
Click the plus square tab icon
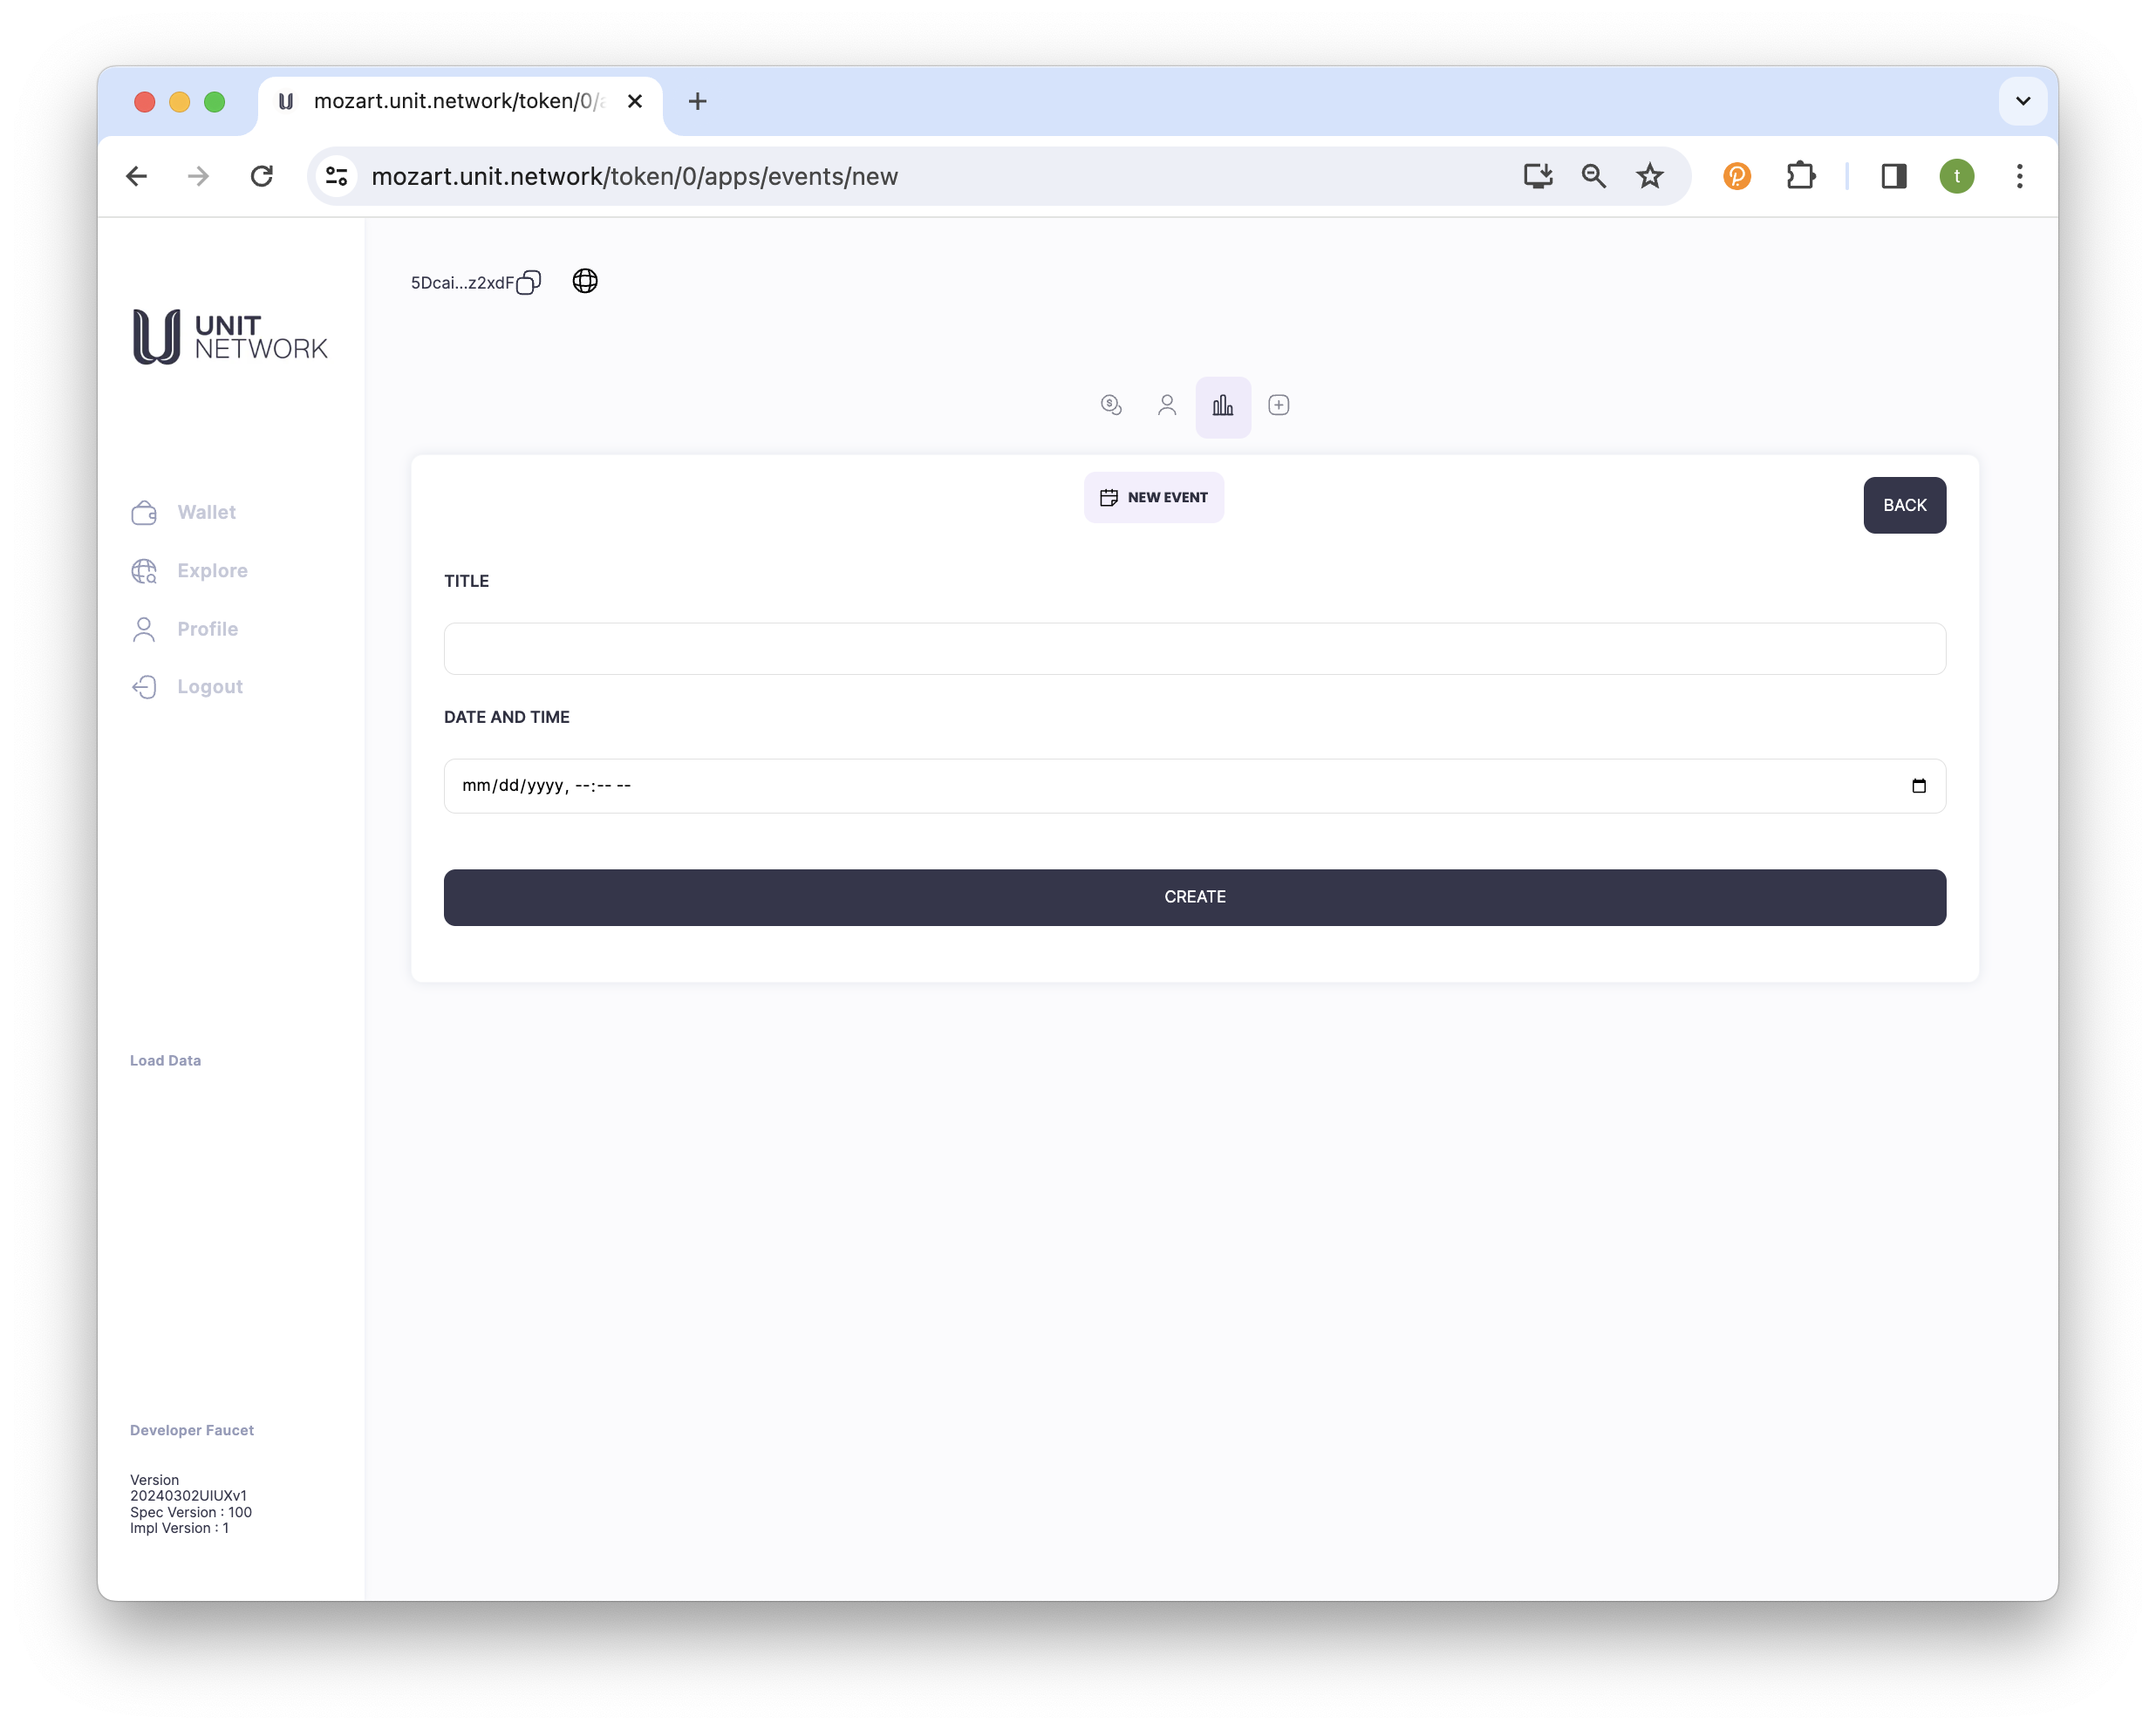tap(1278, 405)
